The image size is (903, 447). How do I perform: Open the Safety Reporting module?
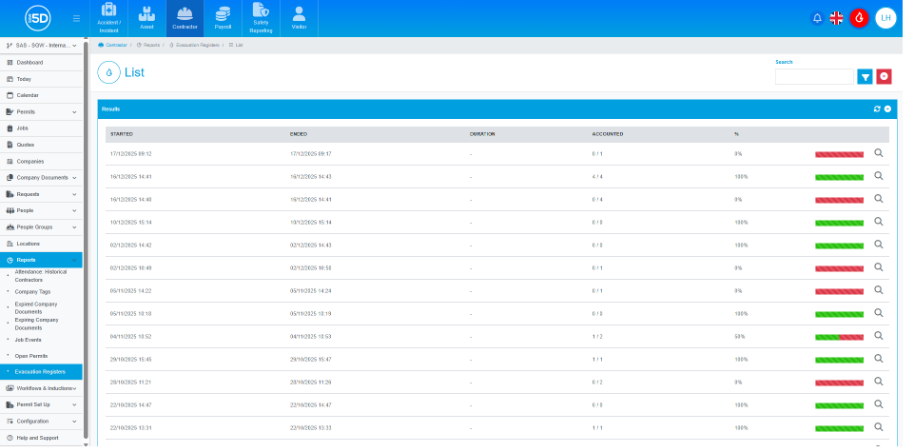point(261,18)
